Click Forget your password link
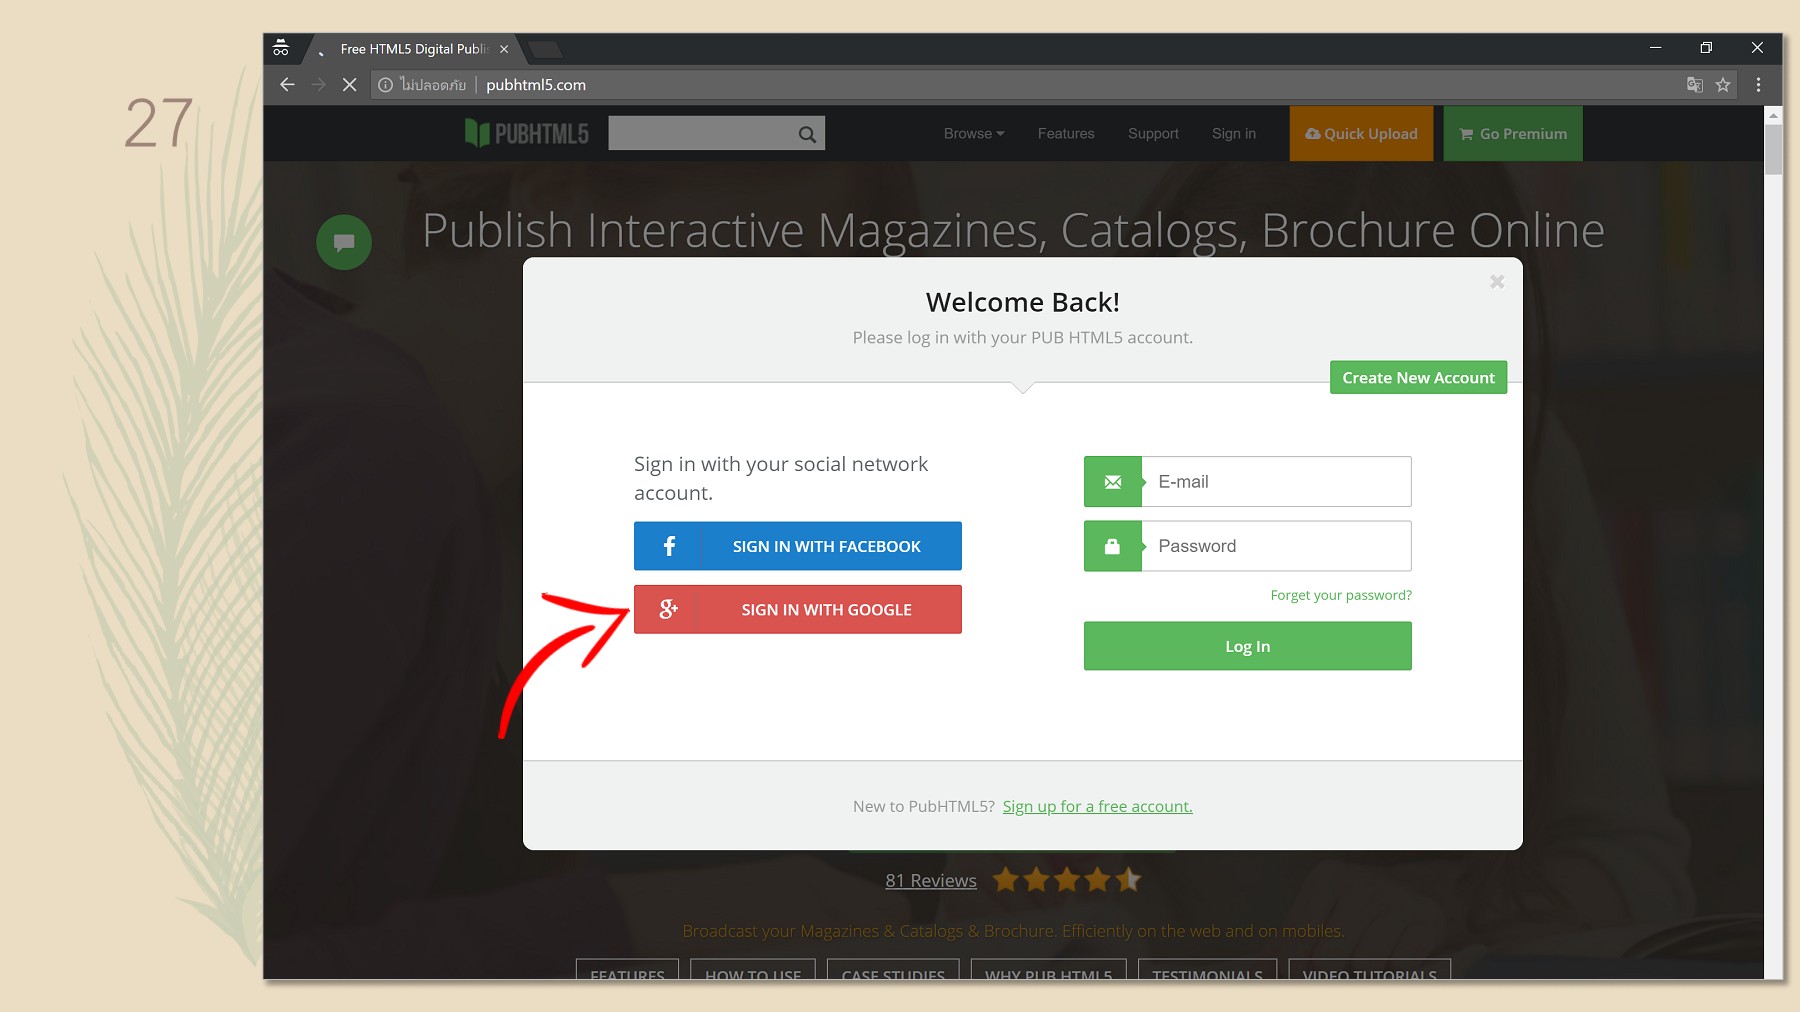 (x=1340, y=595)
